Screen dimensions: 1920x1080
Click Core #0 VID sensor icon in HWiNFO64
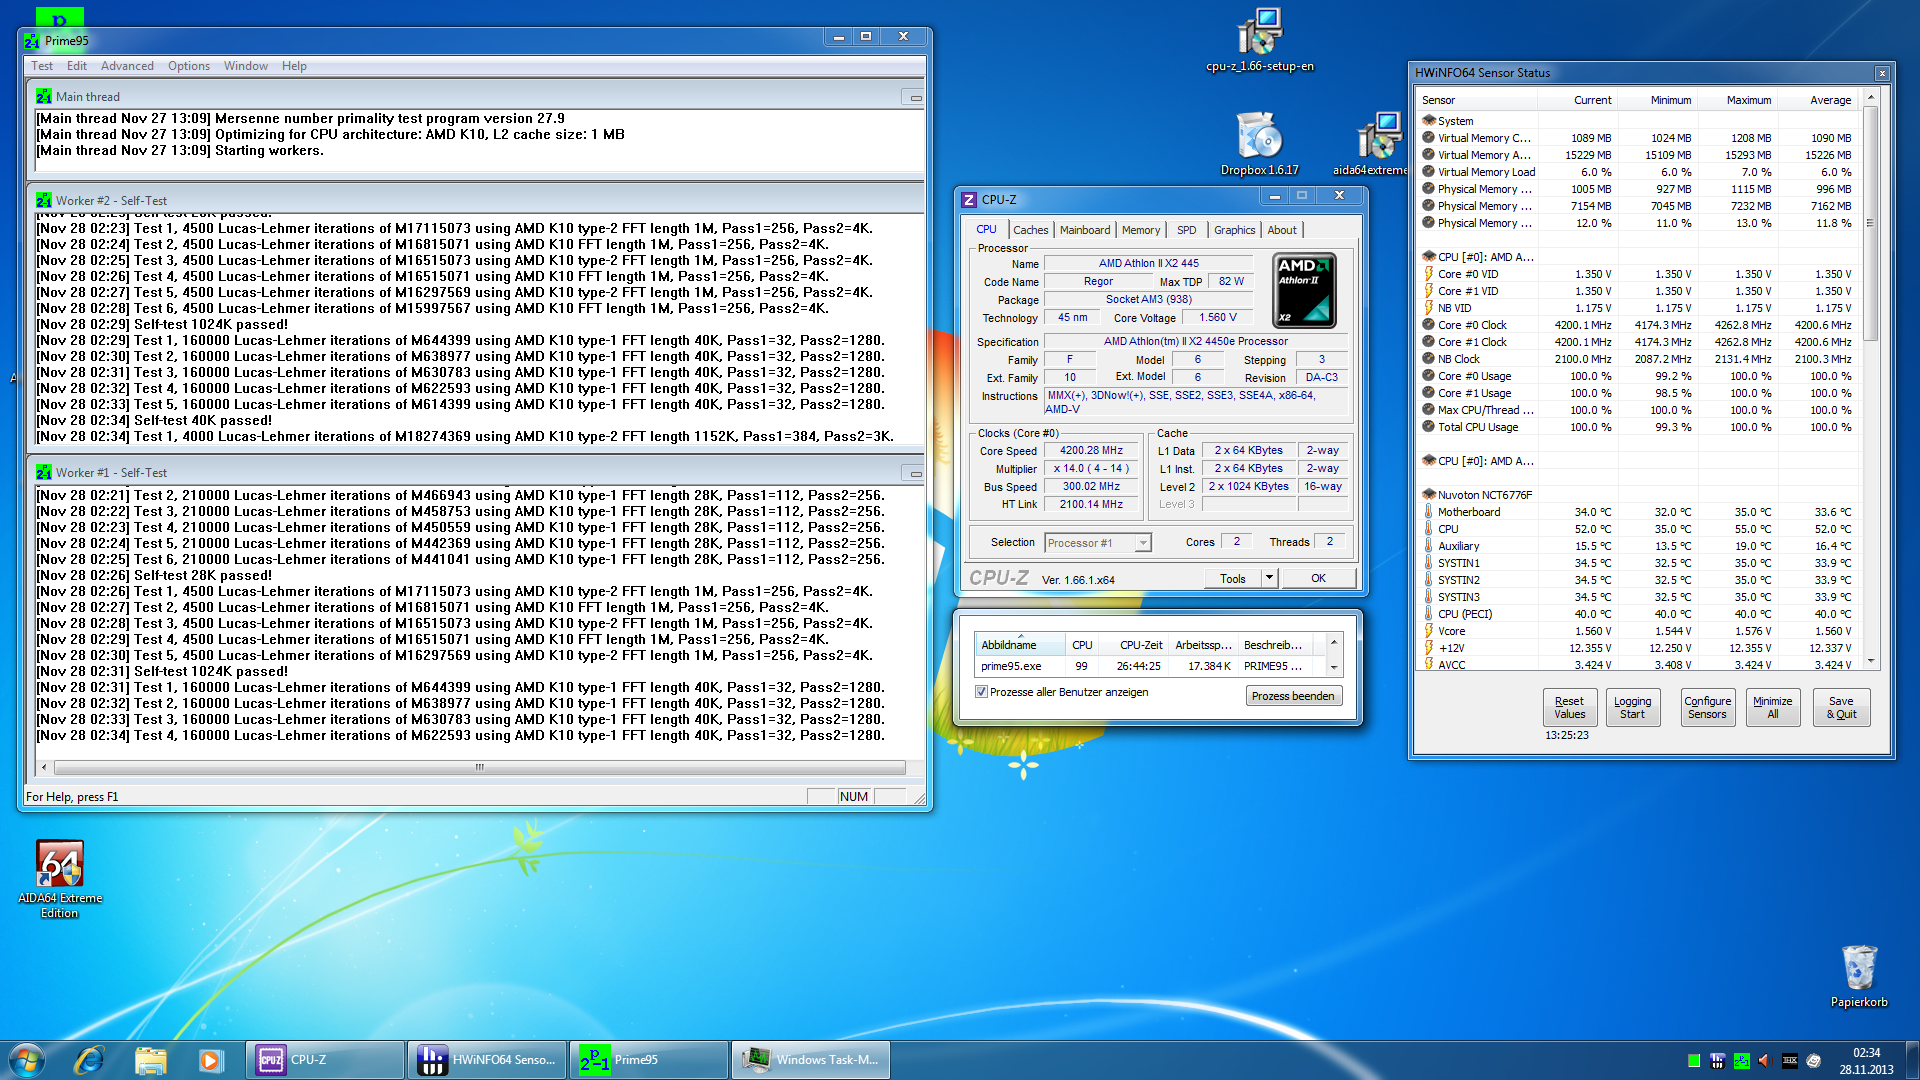1429,274
